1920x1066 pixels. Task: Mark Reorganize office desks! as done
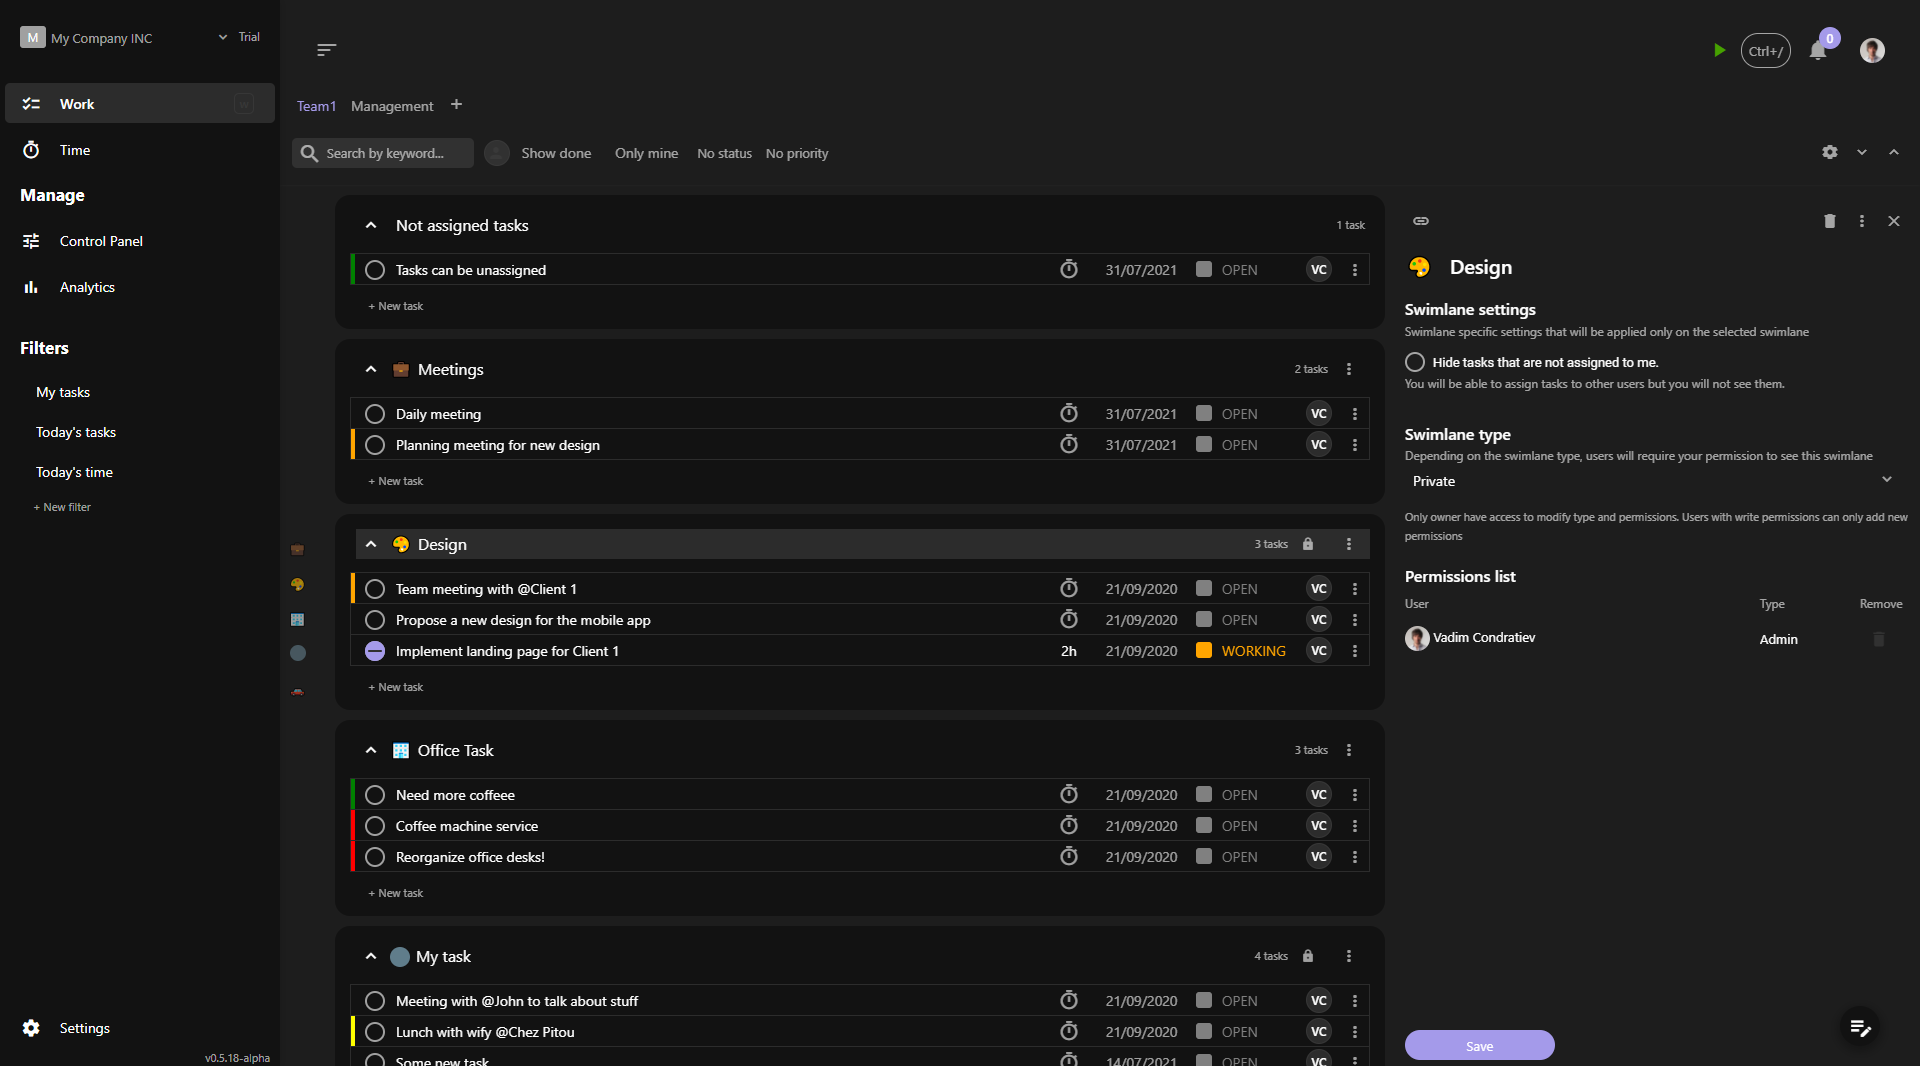[375, 857]
